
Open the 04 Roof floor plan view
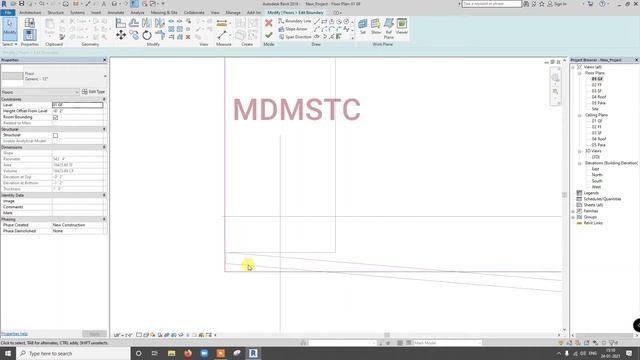[x=599, y=97]
